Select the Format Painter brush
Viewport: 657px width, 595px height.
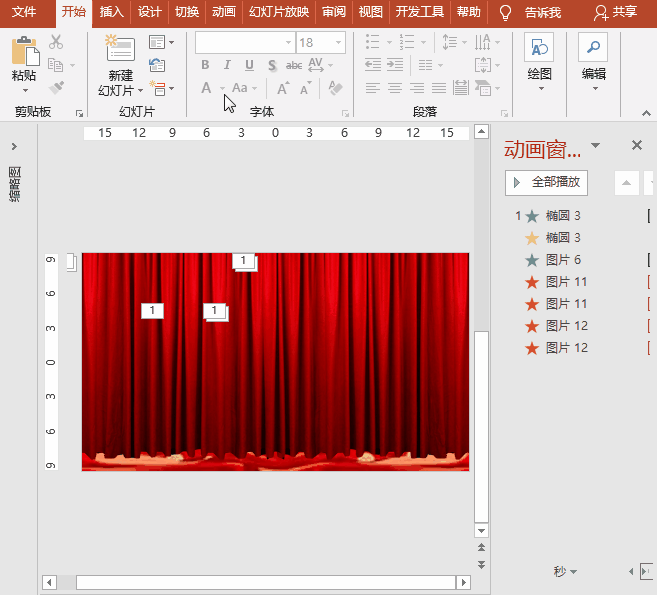[56, 88]
